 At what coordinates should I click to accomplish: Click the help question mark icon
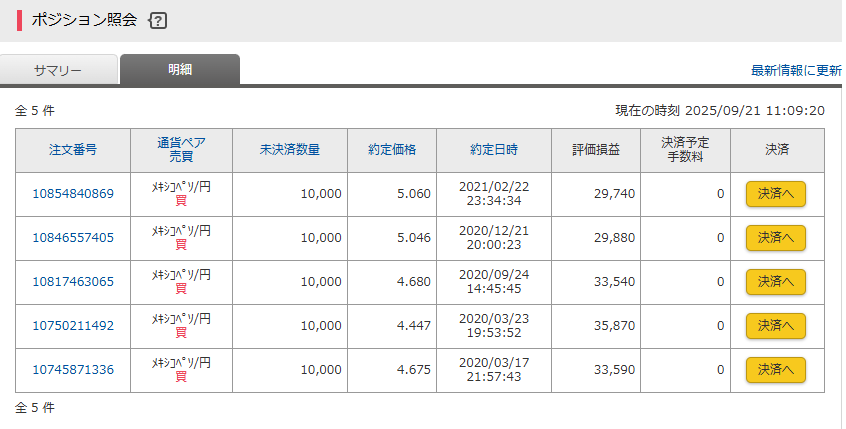[157, 21]
